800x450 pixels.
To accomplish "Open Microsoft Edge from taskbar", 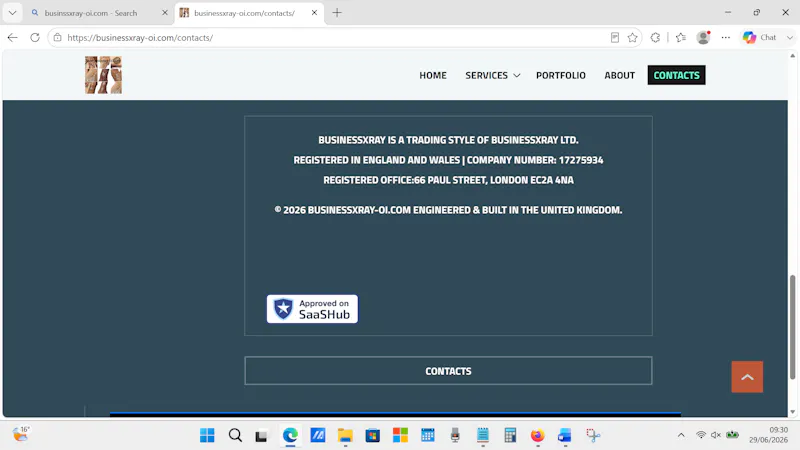I will 290,435.
